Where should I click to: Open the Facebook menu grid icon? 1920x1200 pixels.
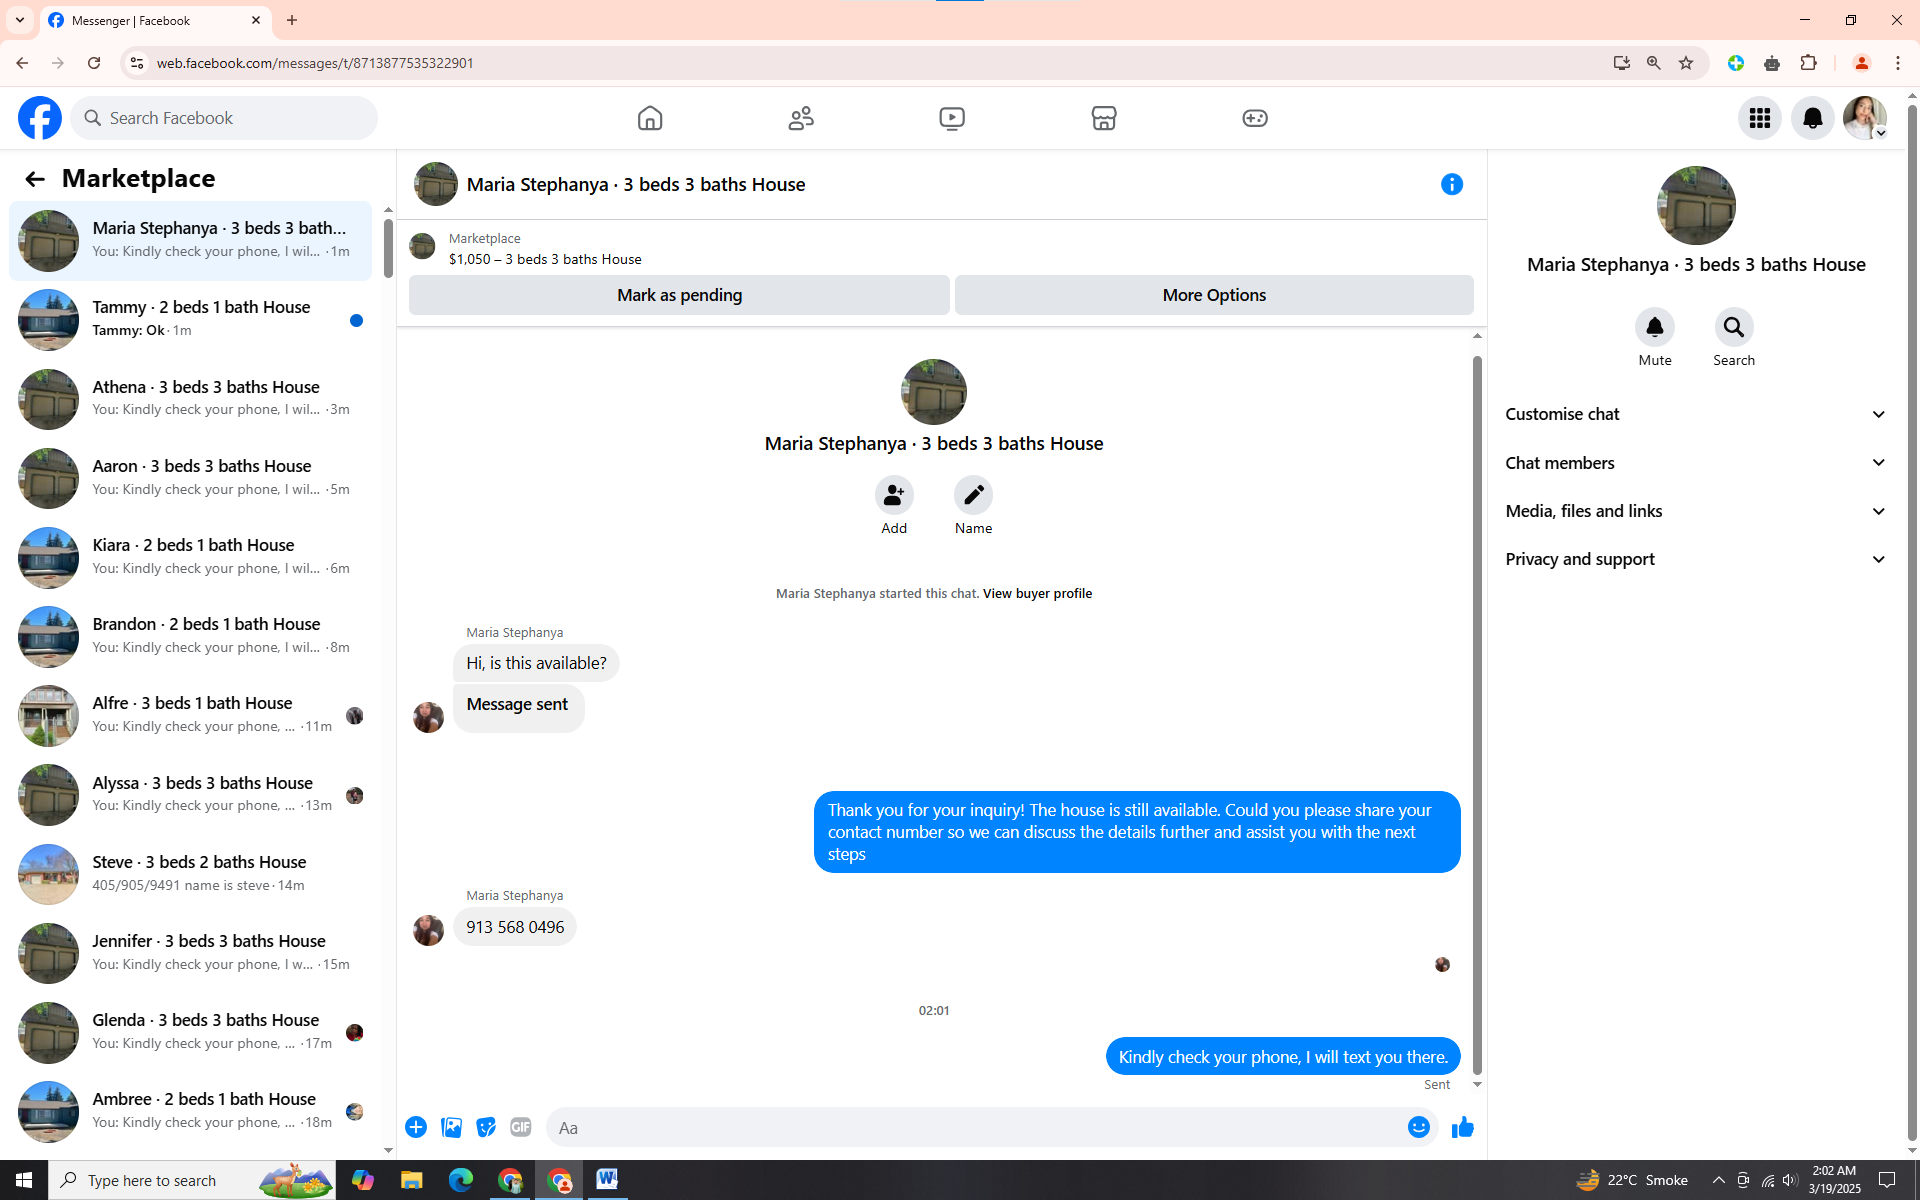[1759, 118]
